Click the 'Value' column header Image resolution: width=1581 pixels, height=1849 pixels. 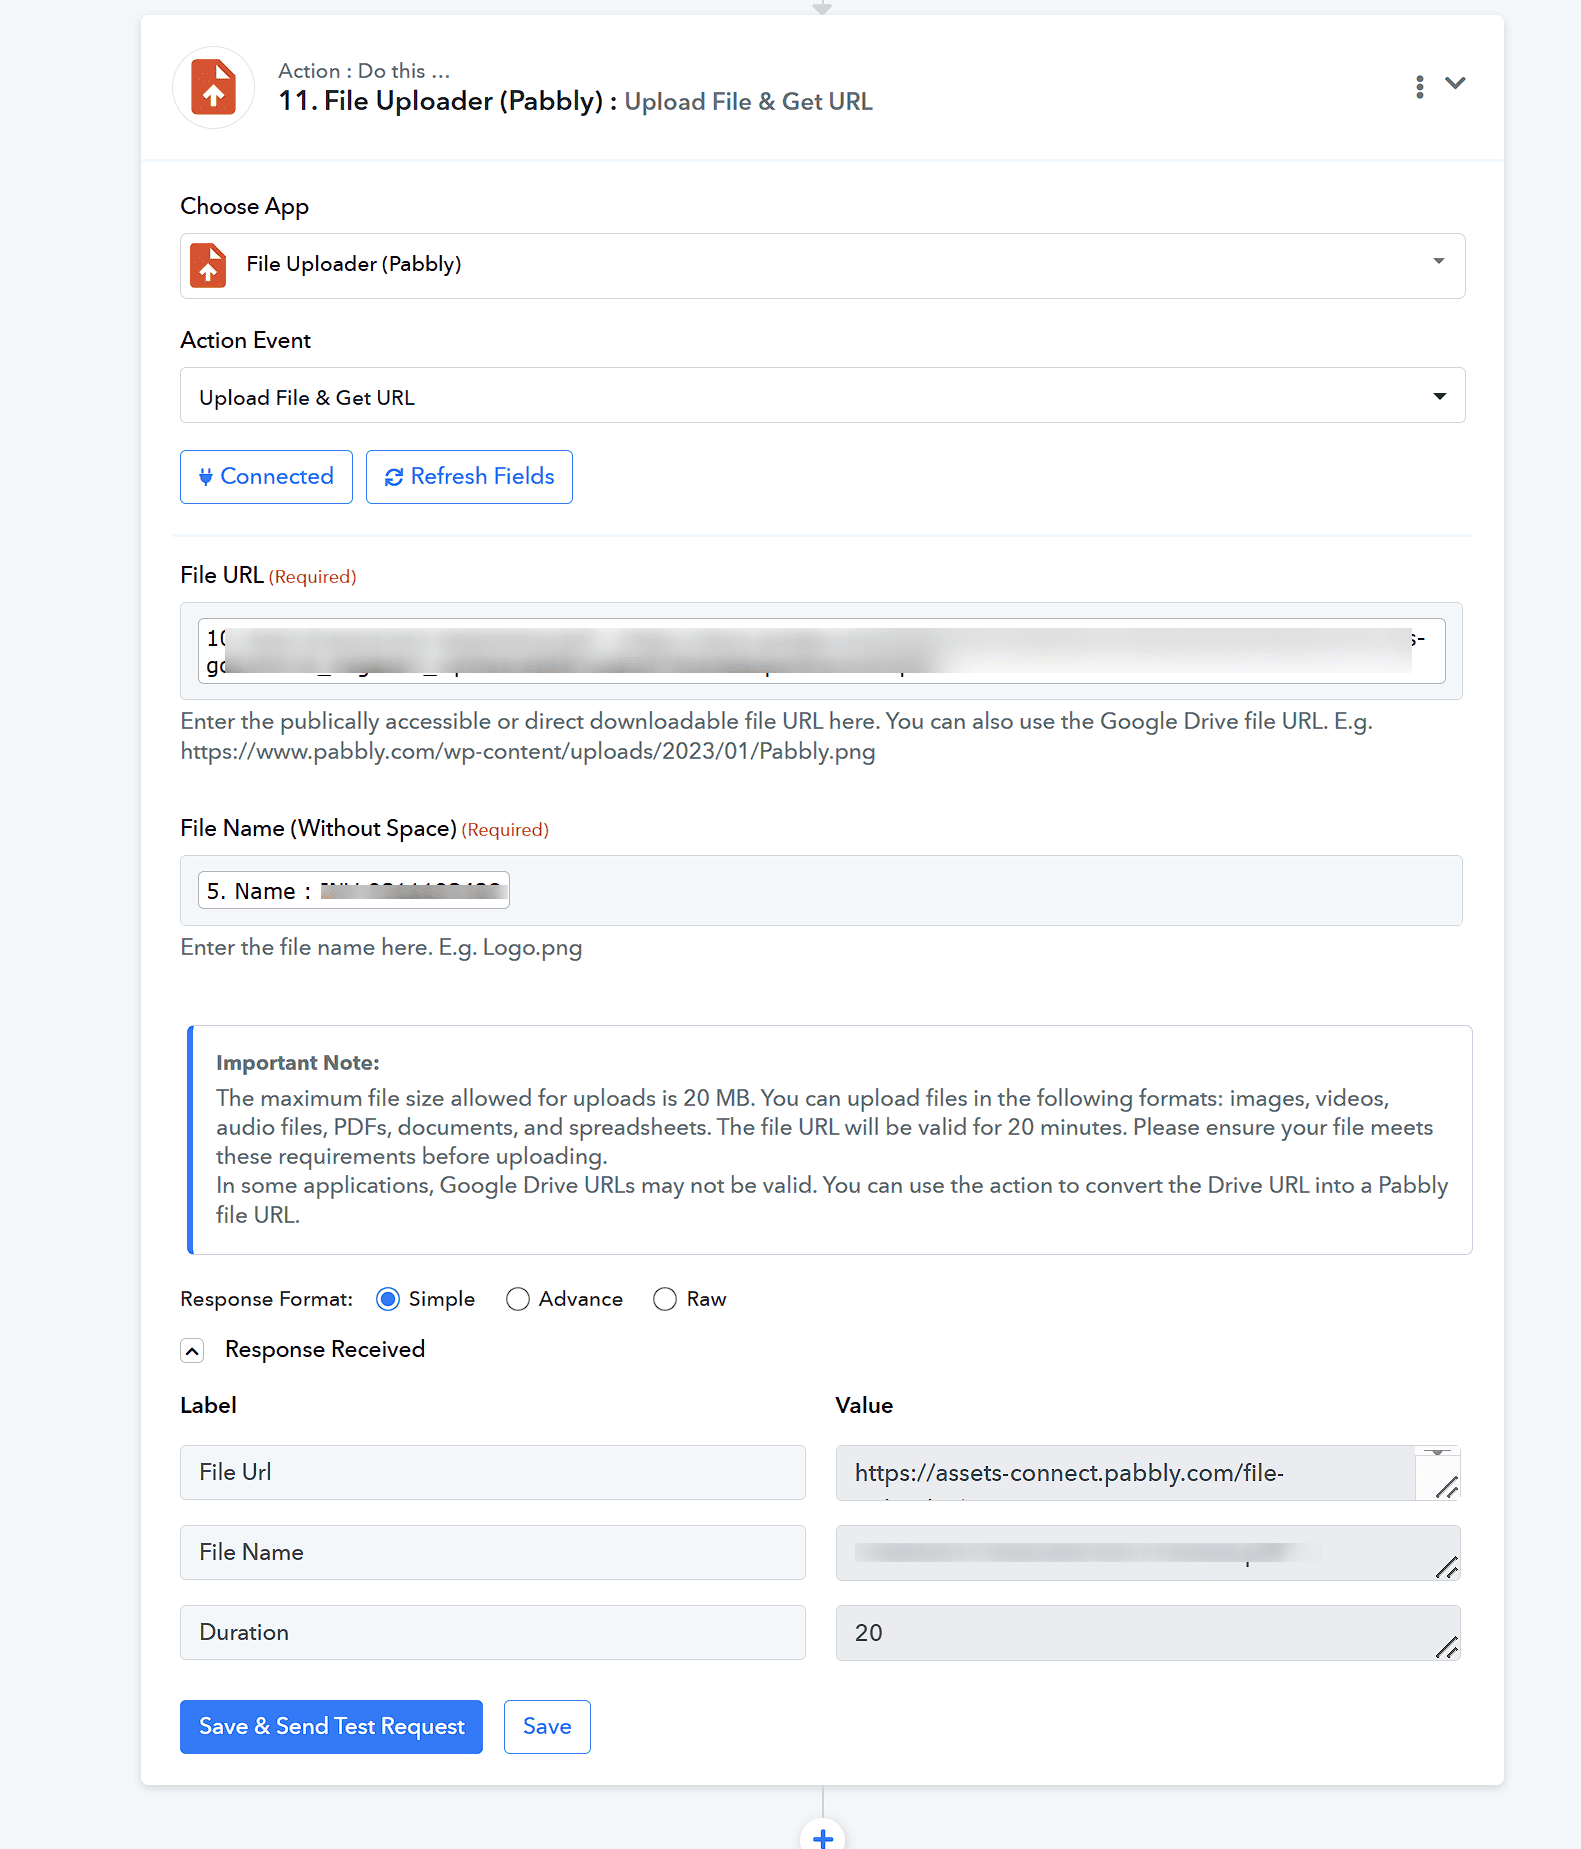pyautogui.click(x=864, y=1406)
